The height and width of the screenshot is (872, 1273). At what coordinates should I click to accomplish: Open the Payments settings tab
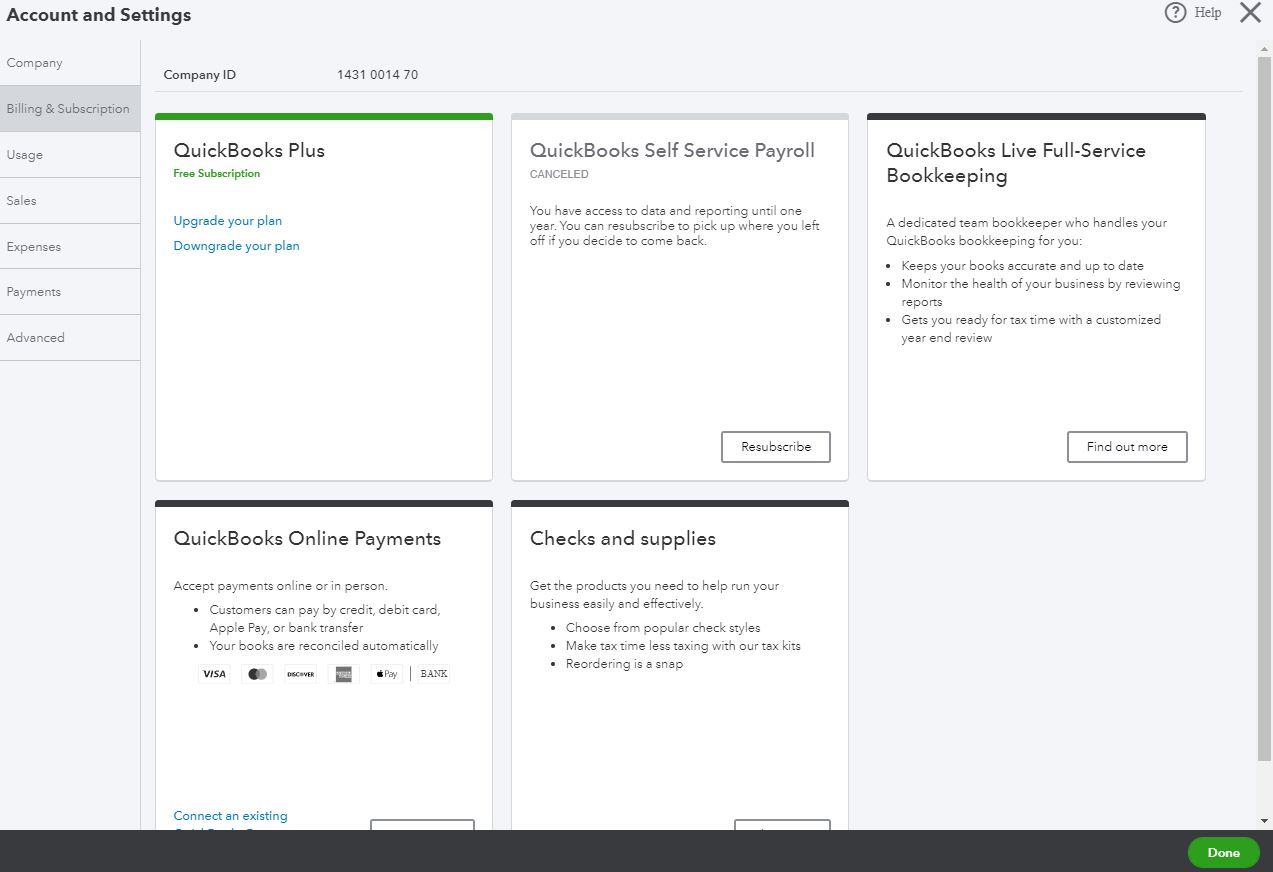pos(70,292)
